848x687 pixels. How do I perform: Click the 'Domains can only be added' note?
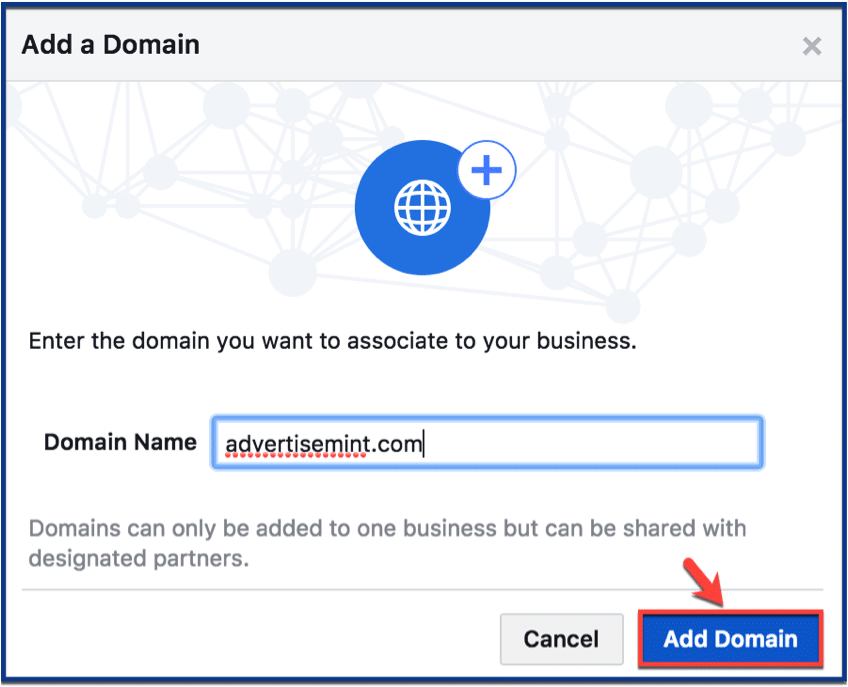387,529
